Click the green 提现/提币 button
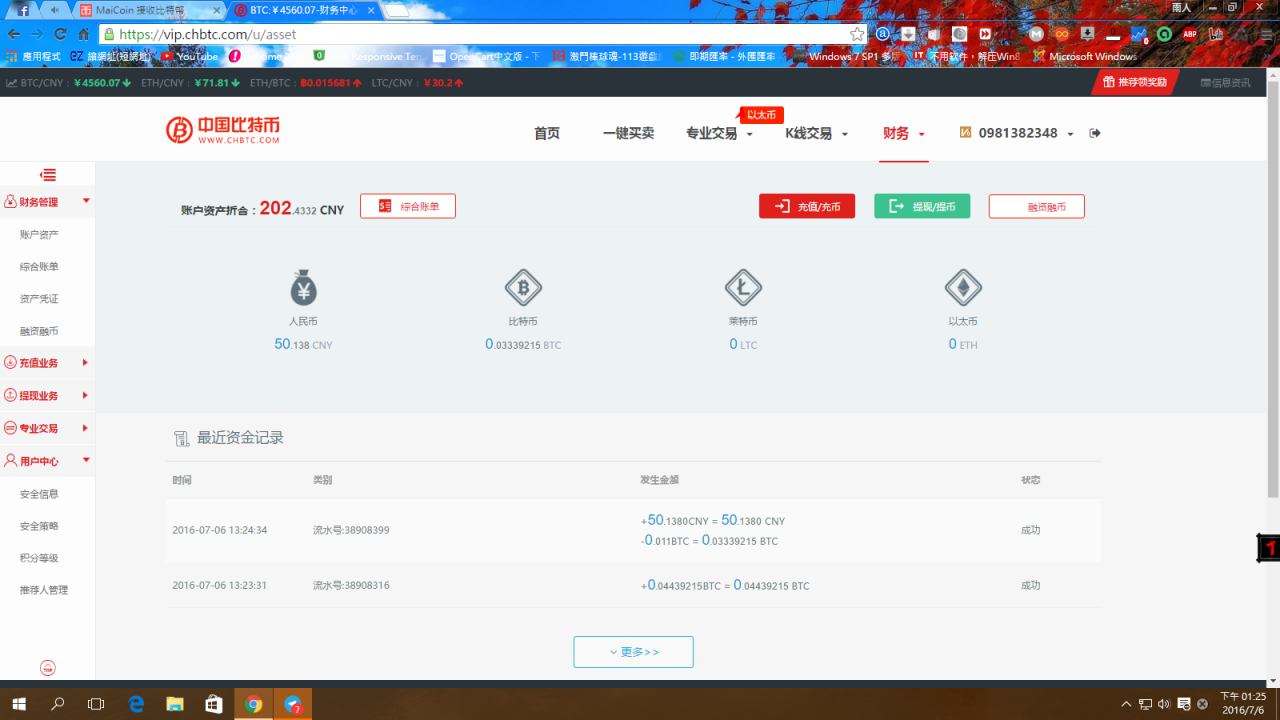 pyautogui.click(x=921, y=206)
